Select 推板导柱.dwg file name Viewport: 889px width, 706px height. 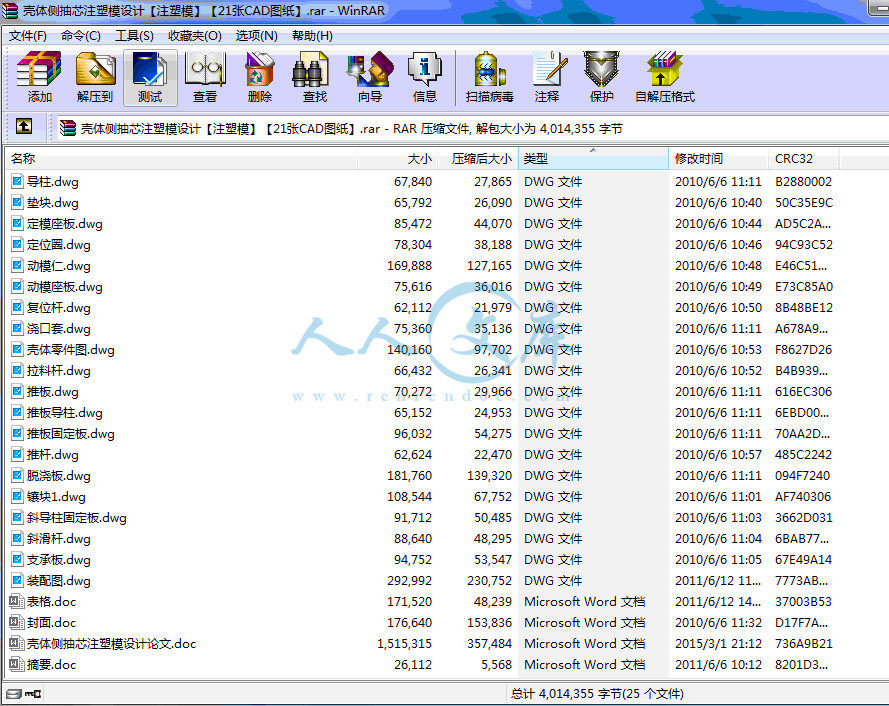65,412
